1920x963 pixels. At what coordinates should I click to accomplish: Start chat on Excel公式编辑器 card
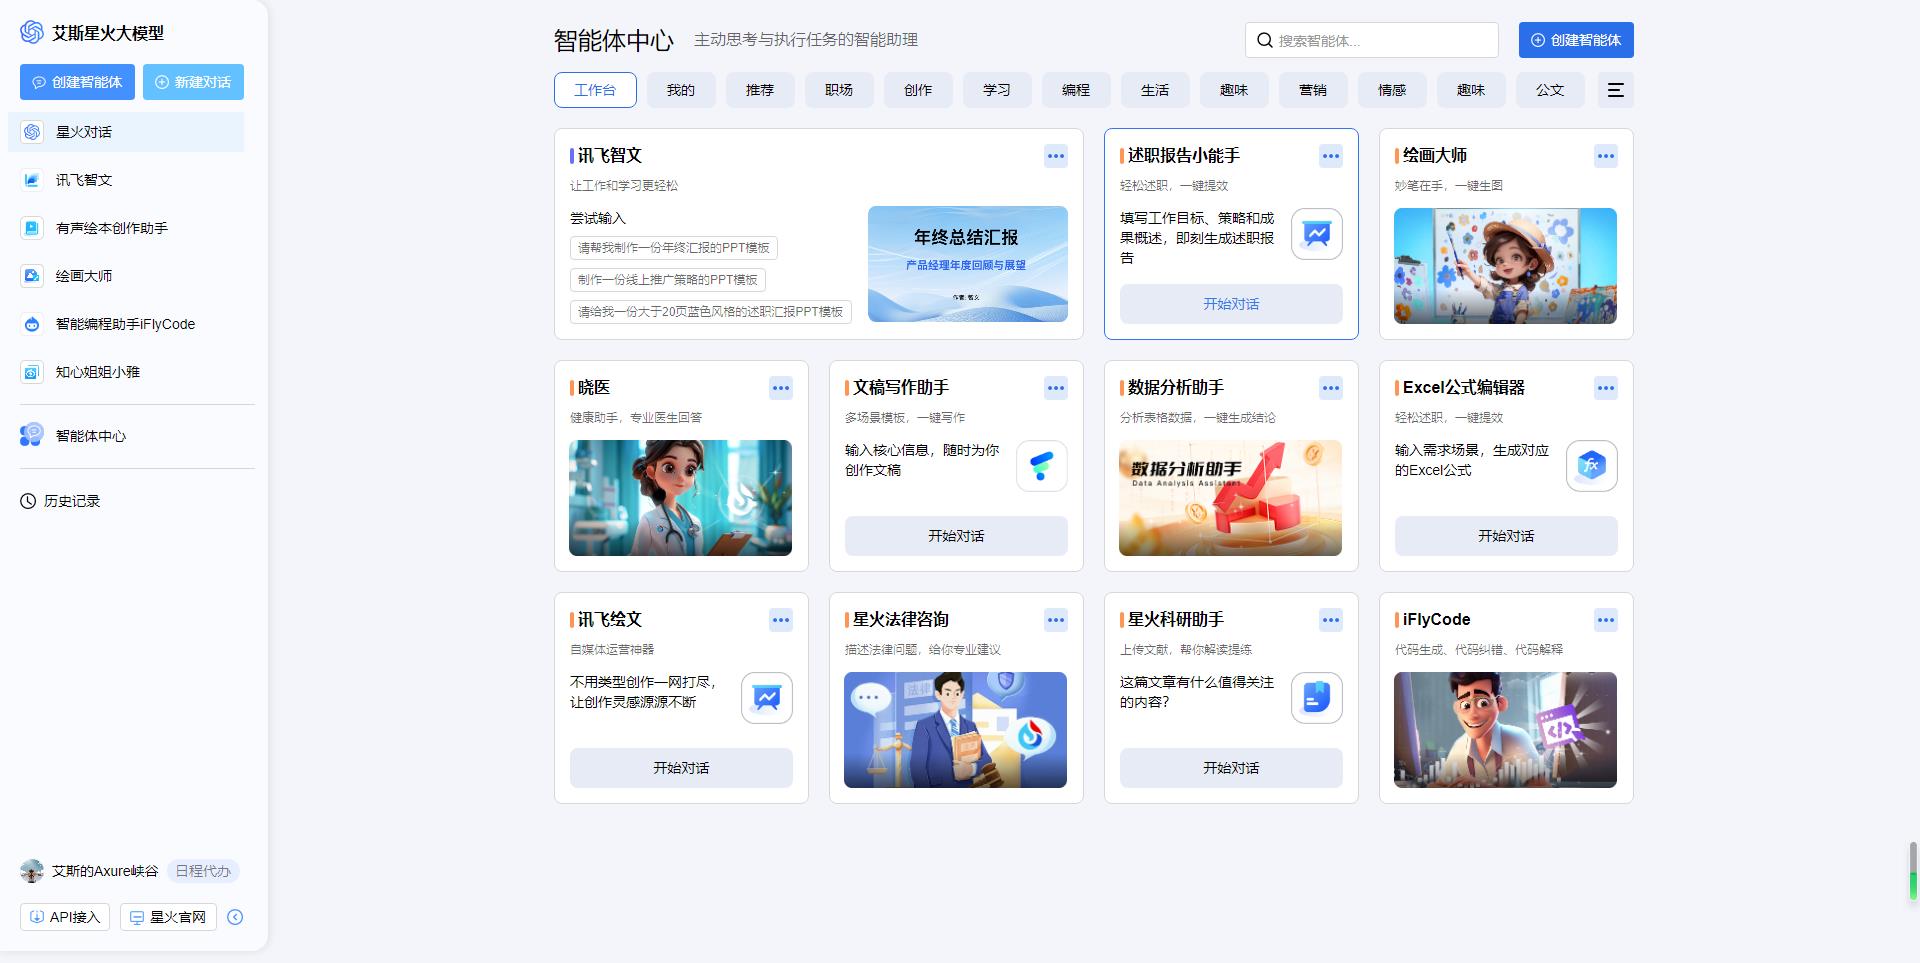[1506, 536]
